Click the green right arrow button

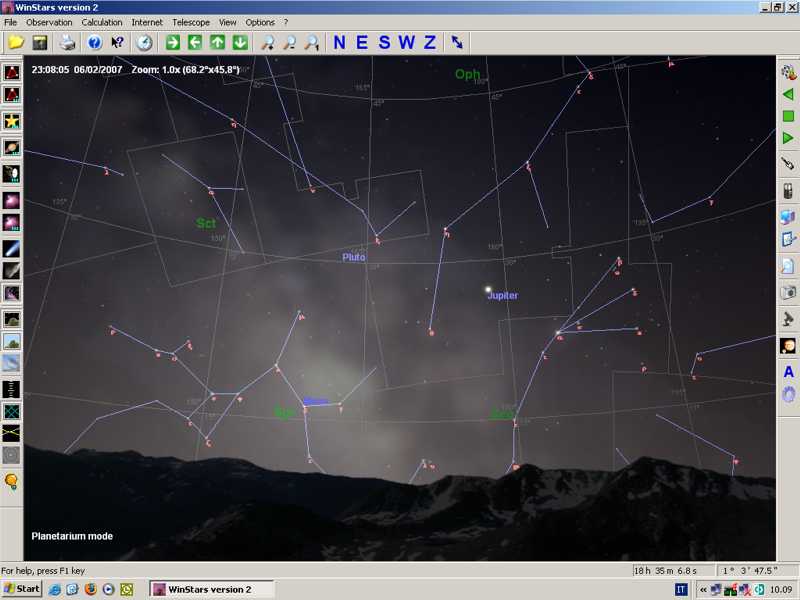click(173, 42)
